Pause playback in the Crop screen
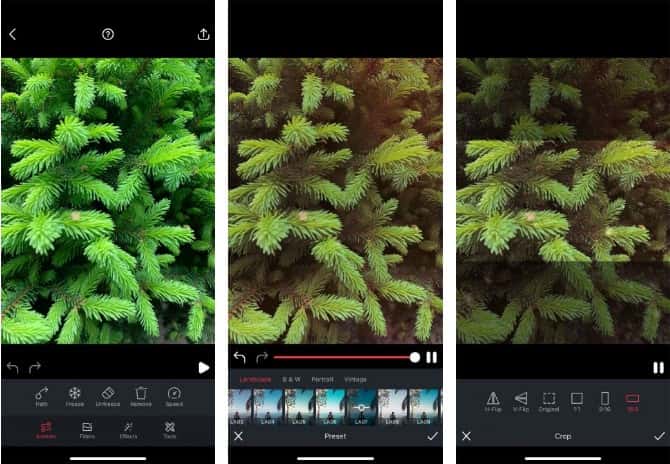Viewport: 670px width, 464px height. [x=658, y=367]
